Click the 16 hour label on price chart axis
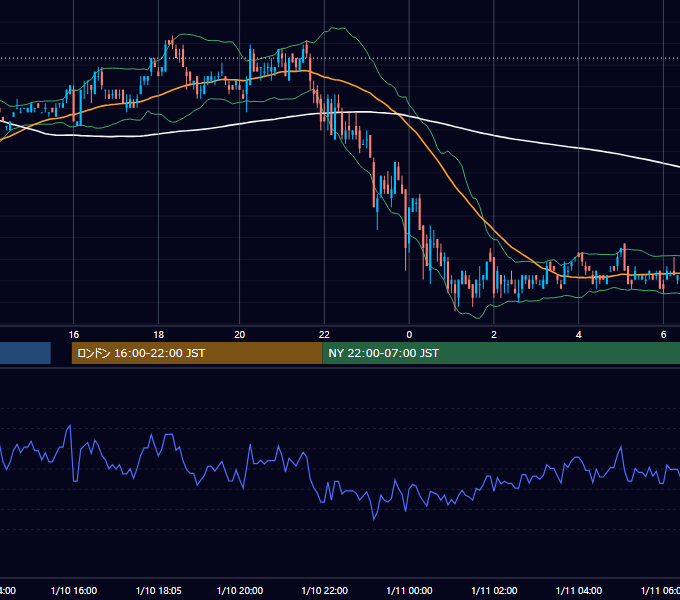 point(74,335)
